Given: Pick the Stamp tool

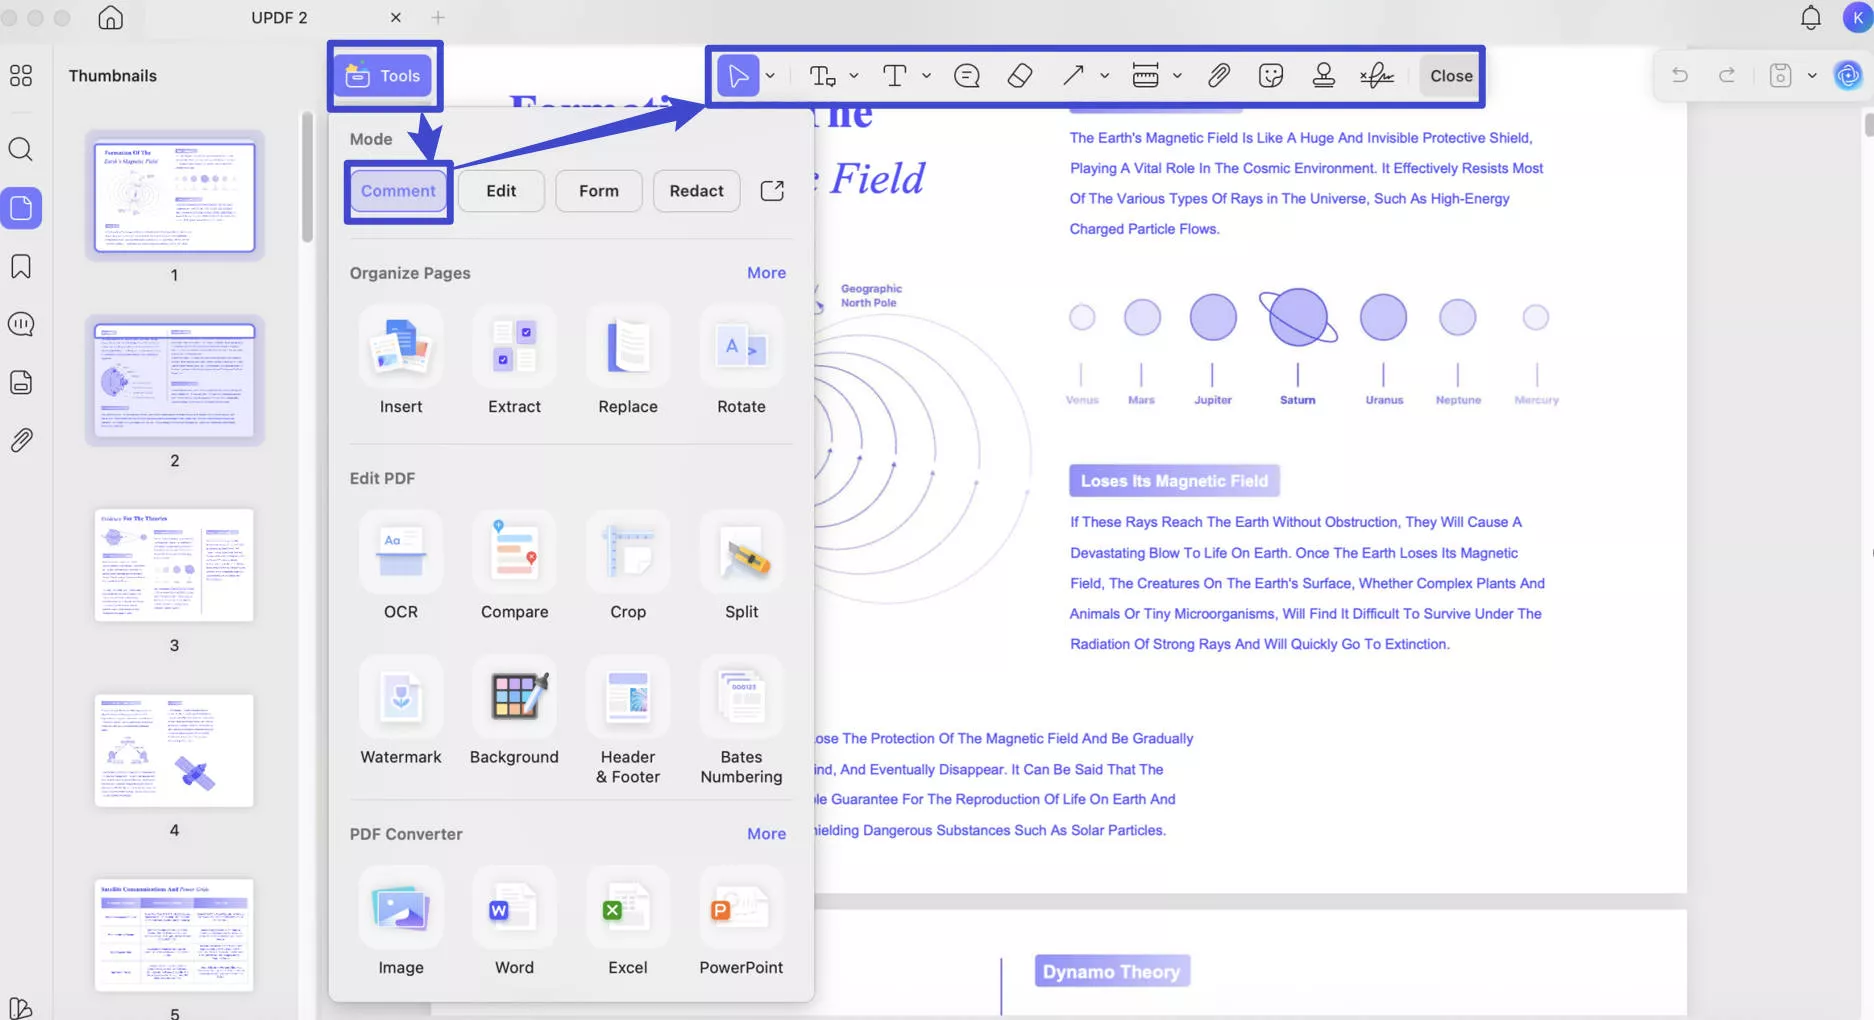Looking at the screenshot, I should tap(1323, 75).
